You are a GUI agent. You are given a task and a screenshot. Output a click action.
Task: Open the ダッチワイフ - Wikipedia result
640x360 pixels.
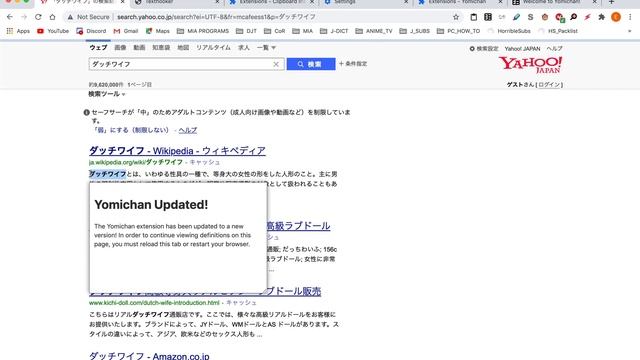click(177, 151)
